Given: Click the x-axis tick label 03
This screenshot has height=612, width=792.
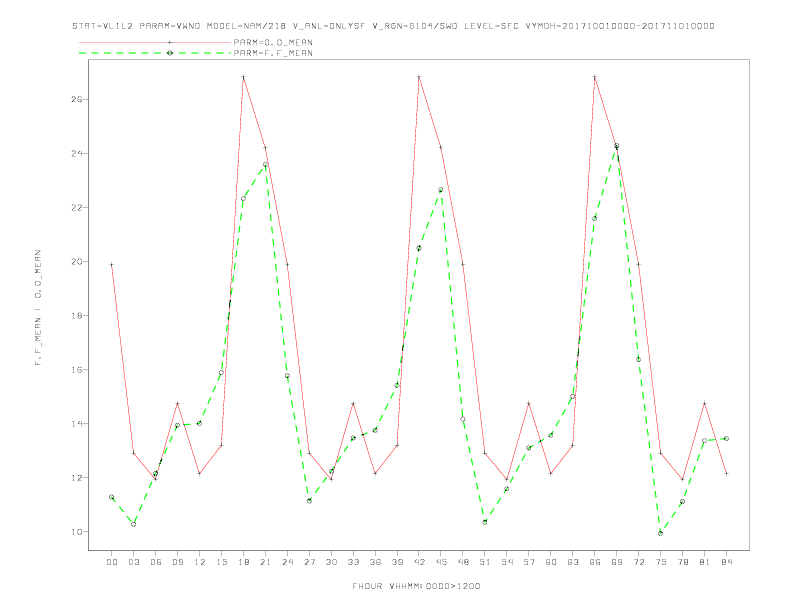Looking at the screenshot, I should click(133, 562).
